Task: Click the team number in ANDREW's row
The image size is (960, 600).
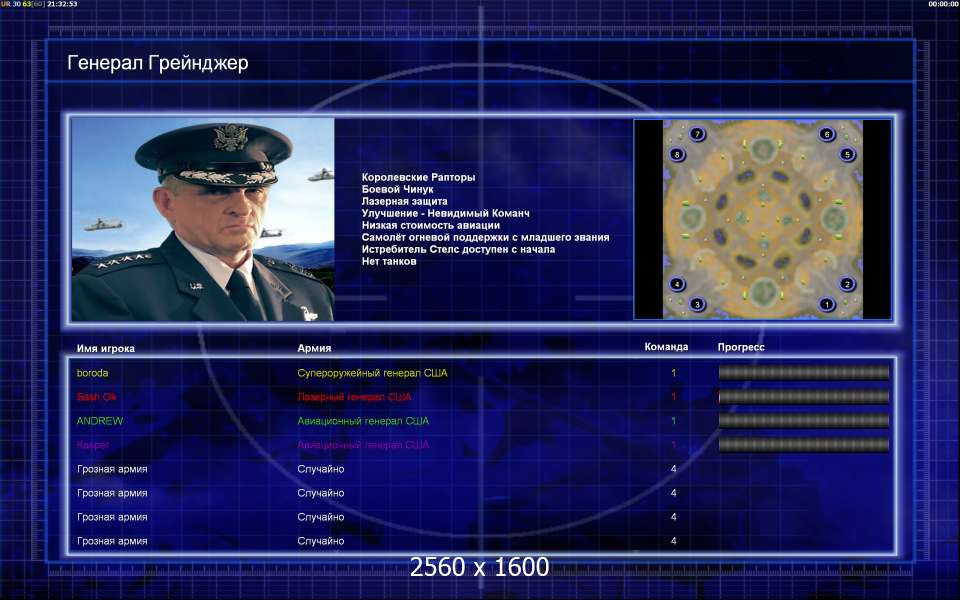Action: [x=673, y=421]
